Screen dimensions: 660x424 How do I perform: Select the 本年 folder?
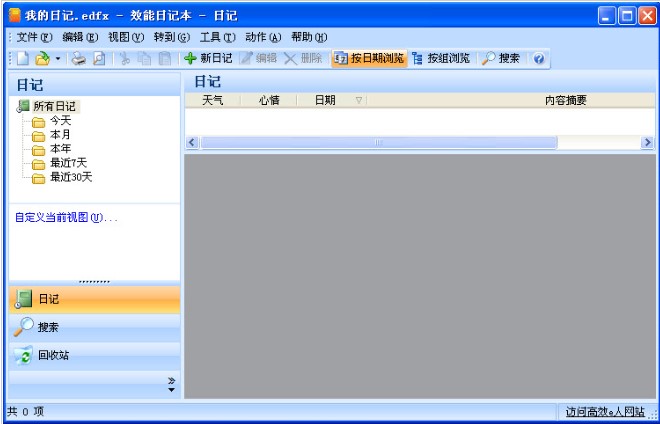[60, 149]
